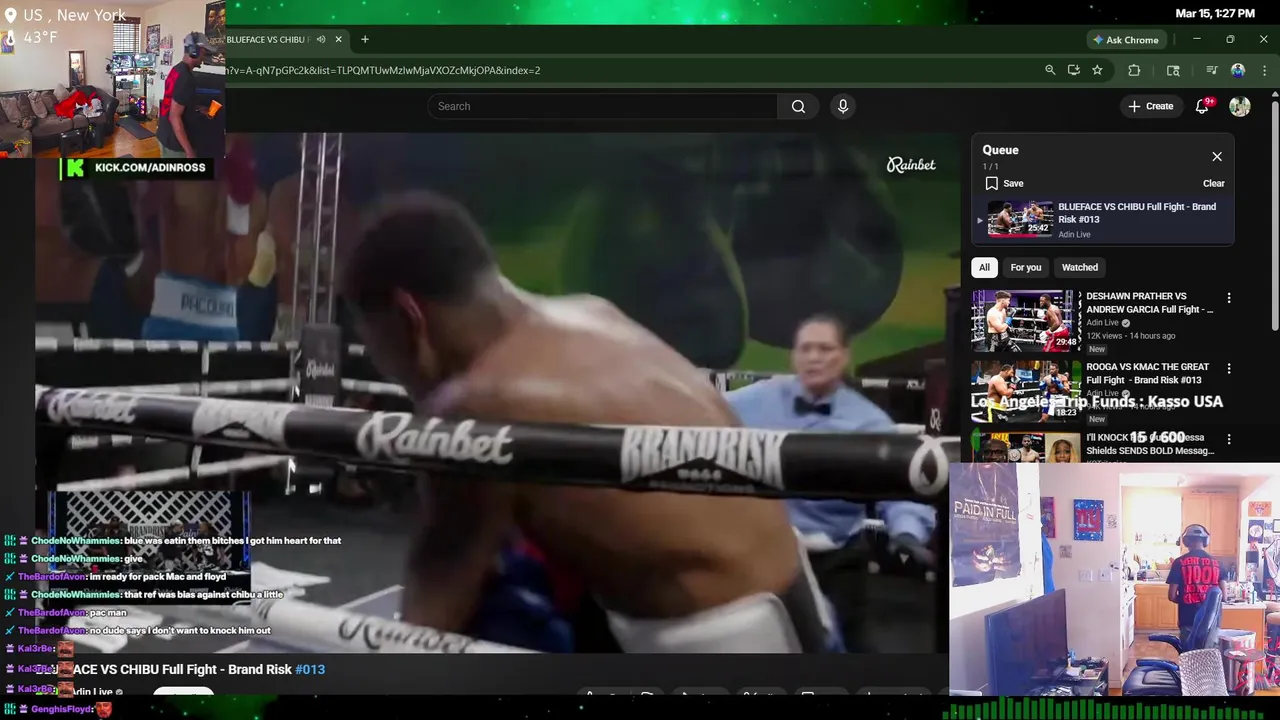Click the Chrome address bar URL

(x=384, y=71)
